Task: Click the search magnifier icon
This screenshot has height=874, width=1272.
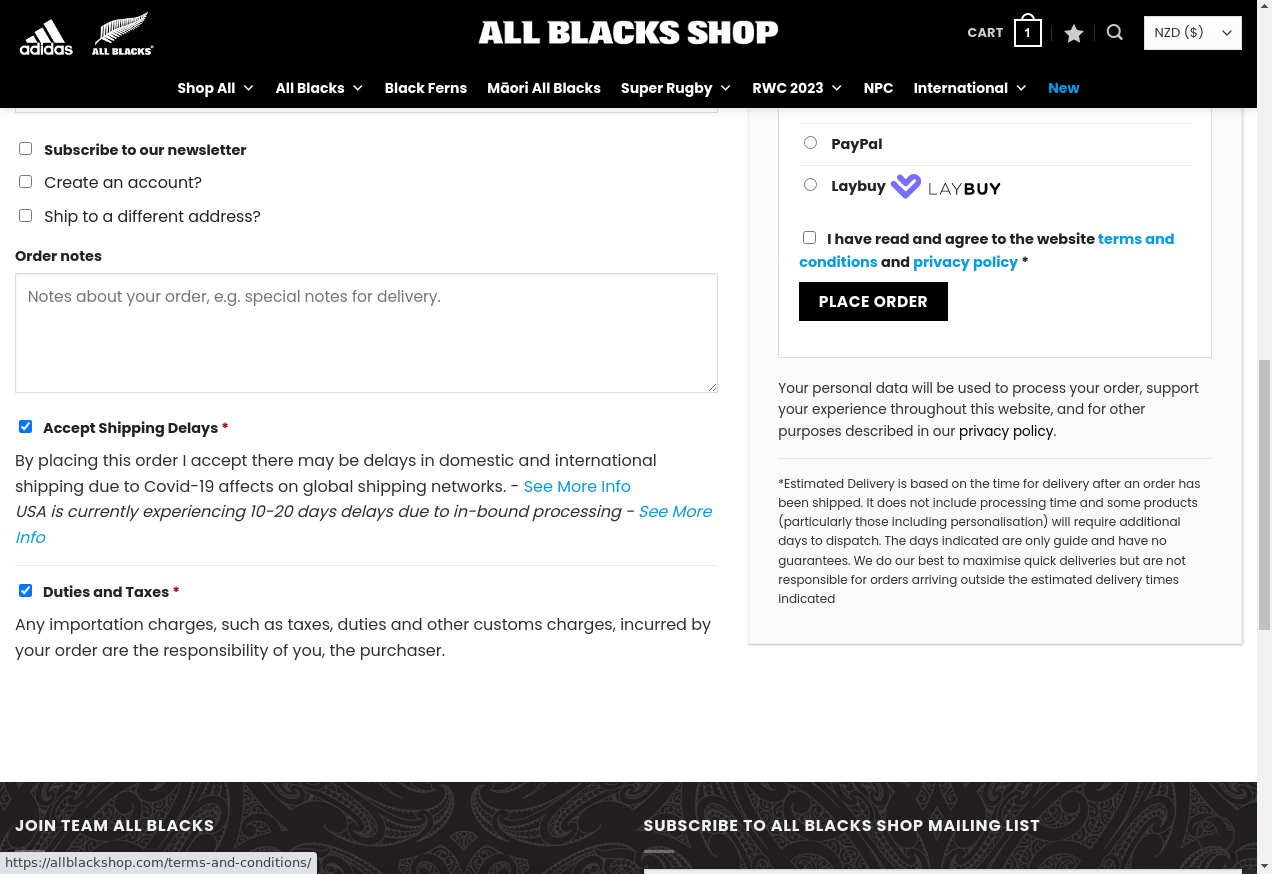Action: tap(1115, 32)
